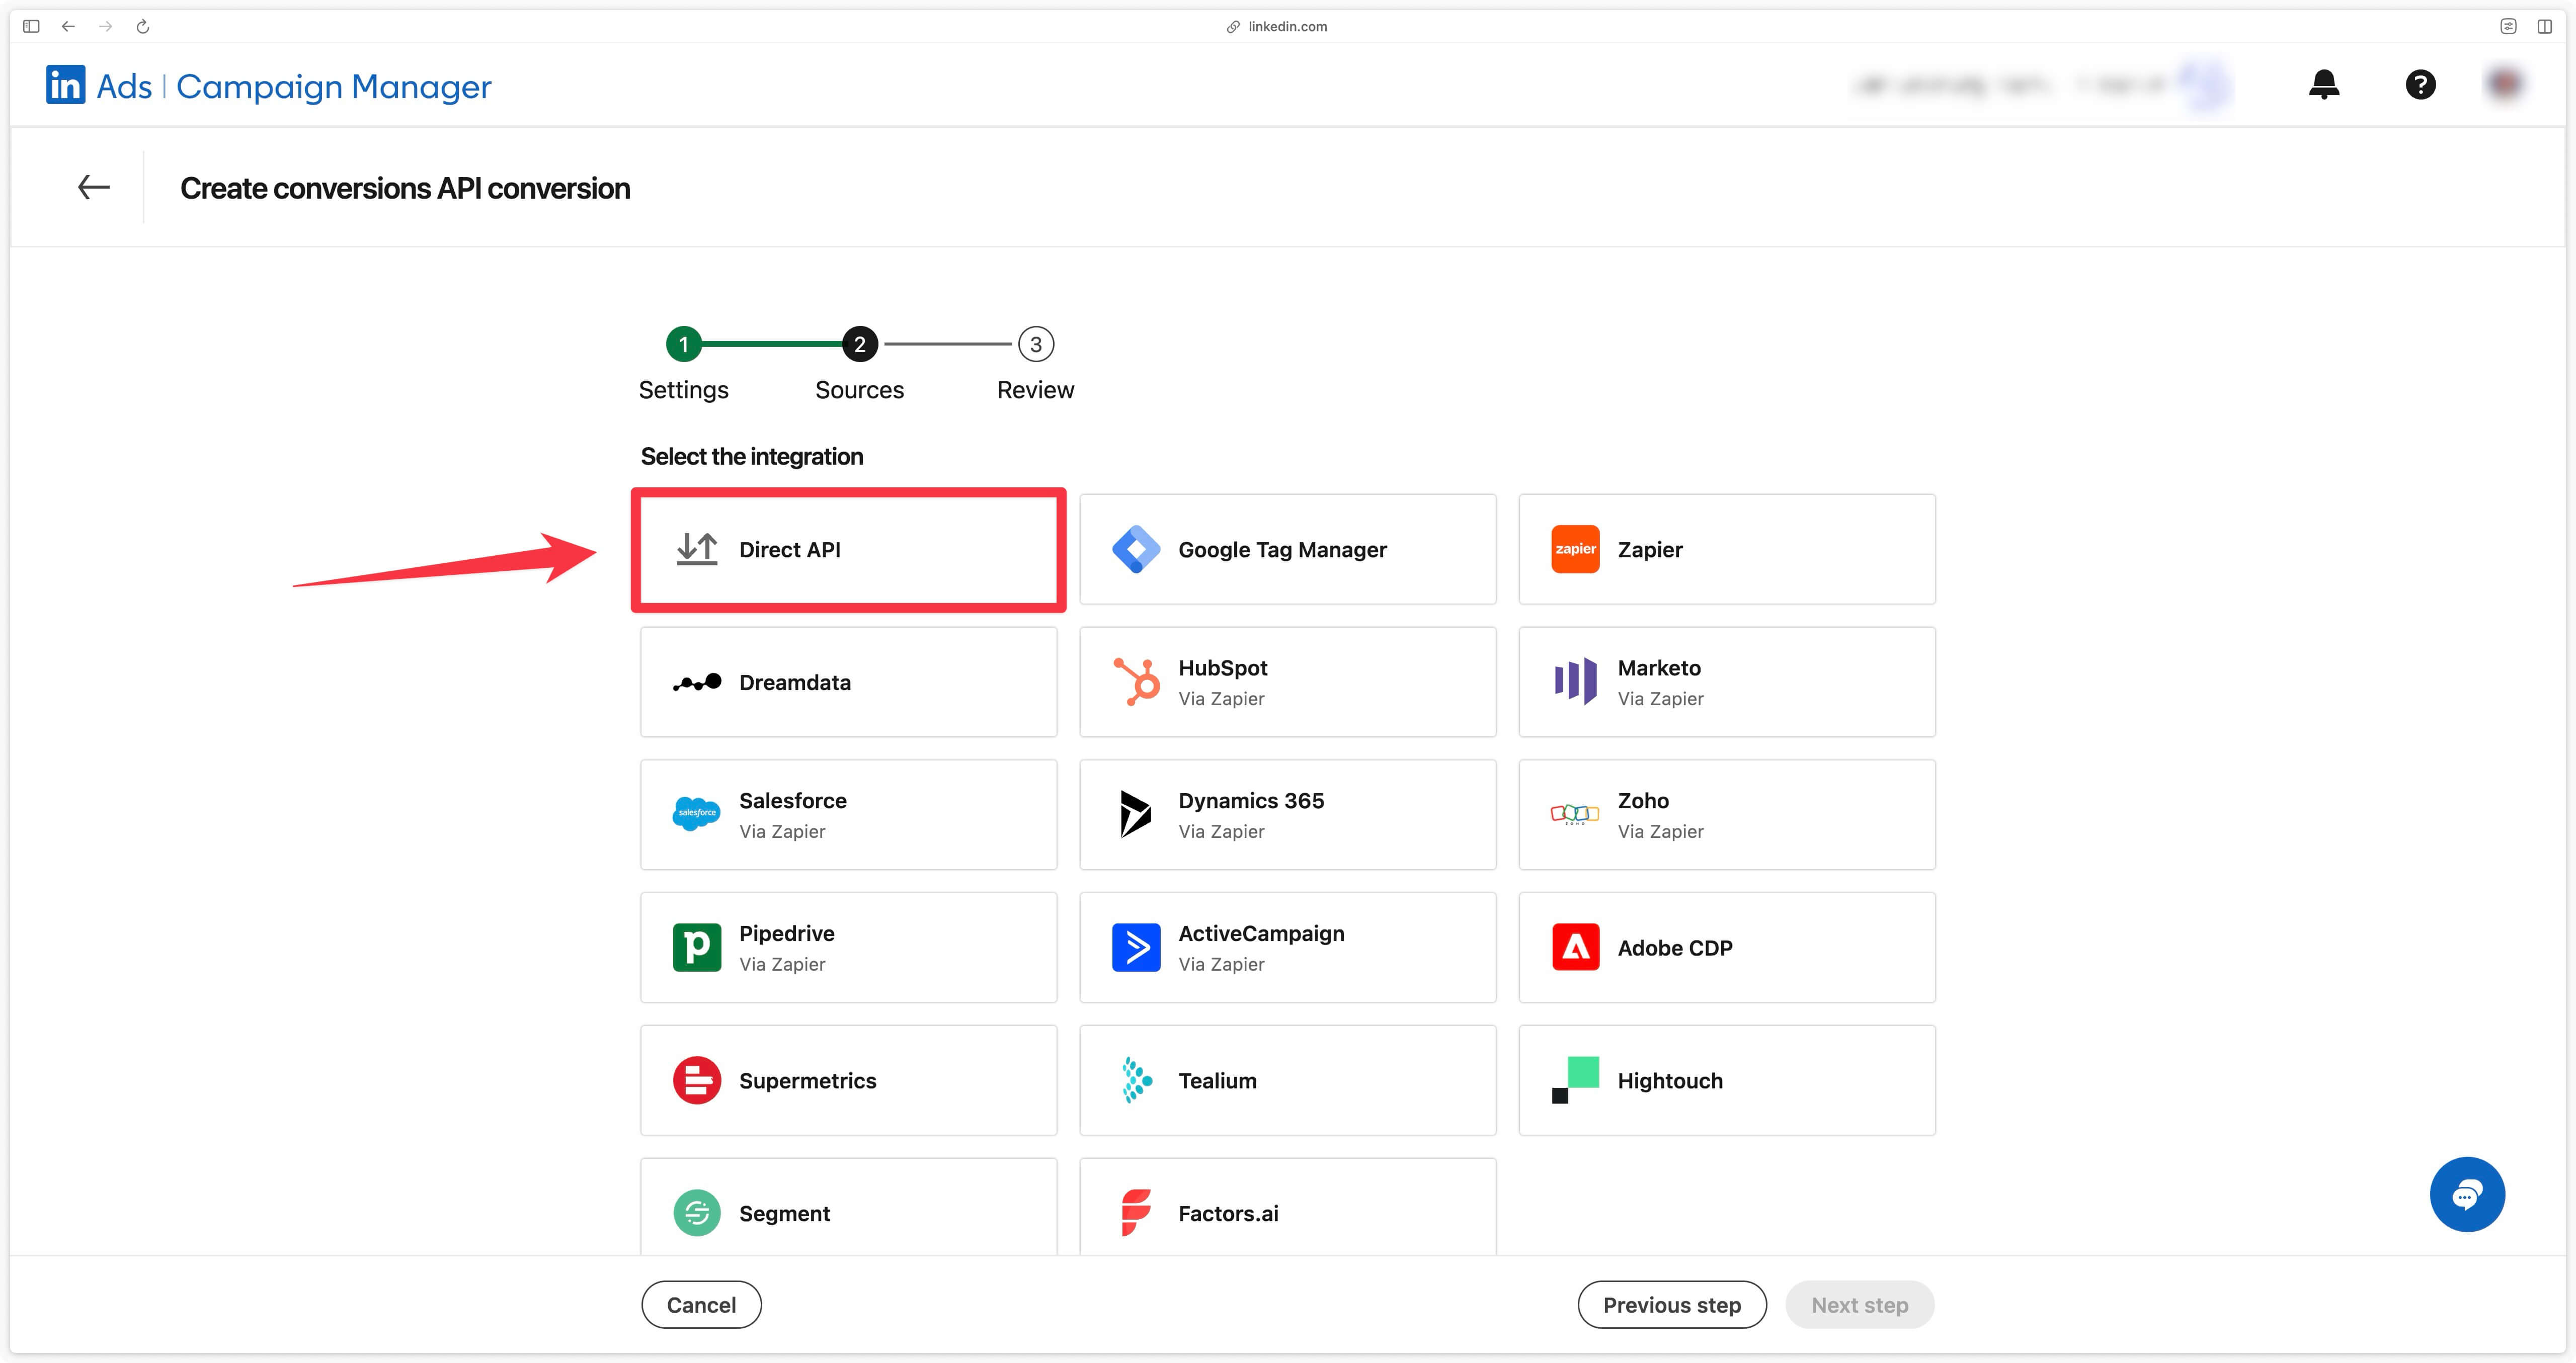2576x1363 pixels.
Task: Pick the Zapier label
Action: [1650, 549]
